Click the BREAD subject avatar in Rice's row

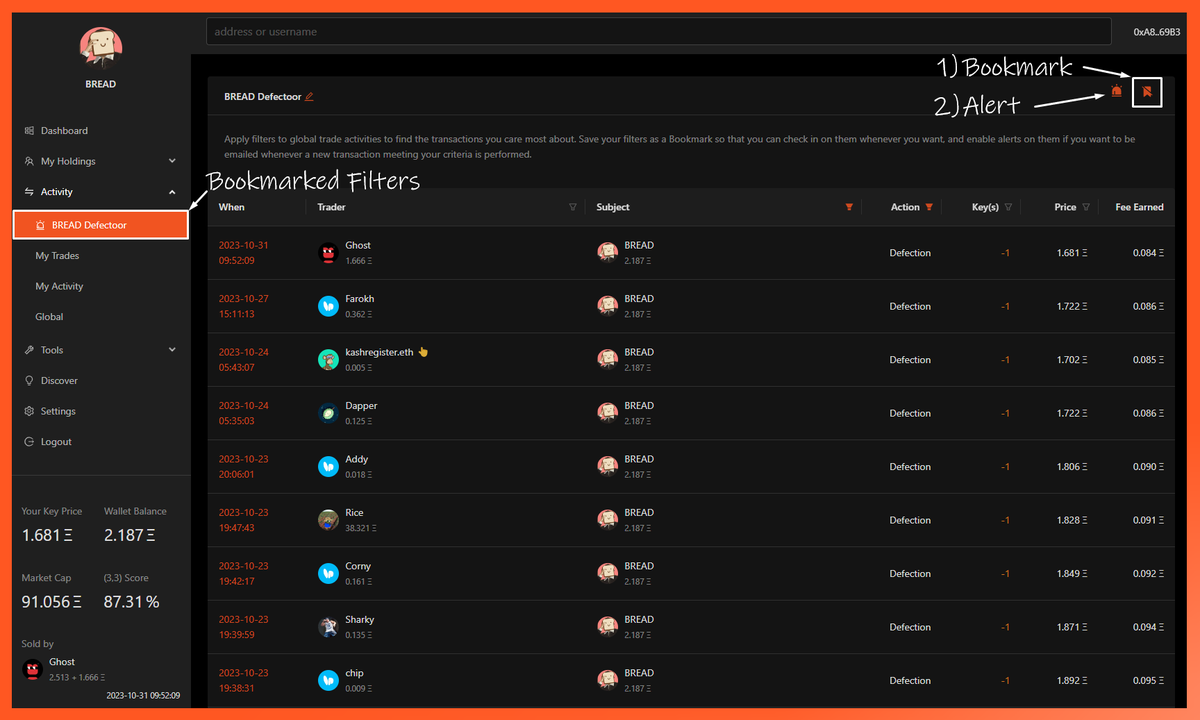tap(607, 520)
